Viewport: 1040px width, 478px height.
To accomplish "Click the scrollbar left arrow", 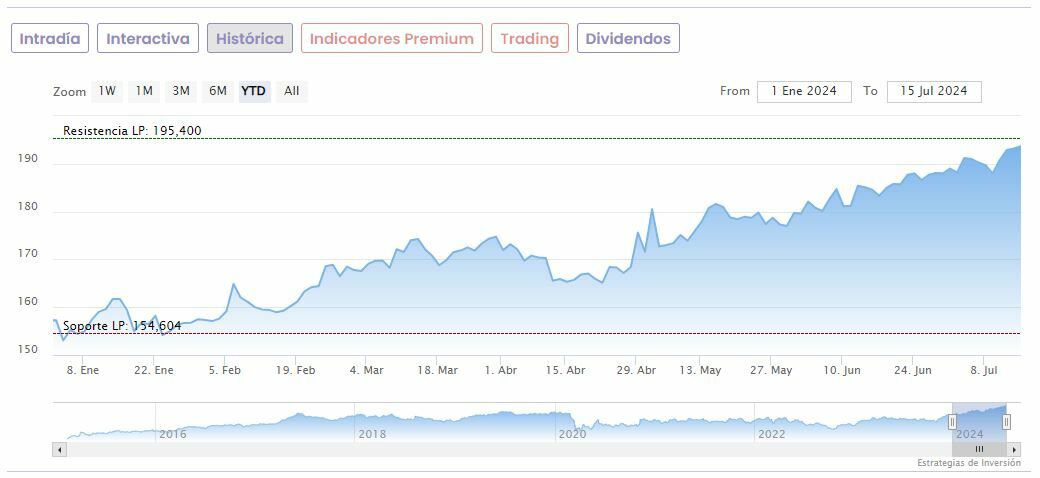I will coord(59,449).
